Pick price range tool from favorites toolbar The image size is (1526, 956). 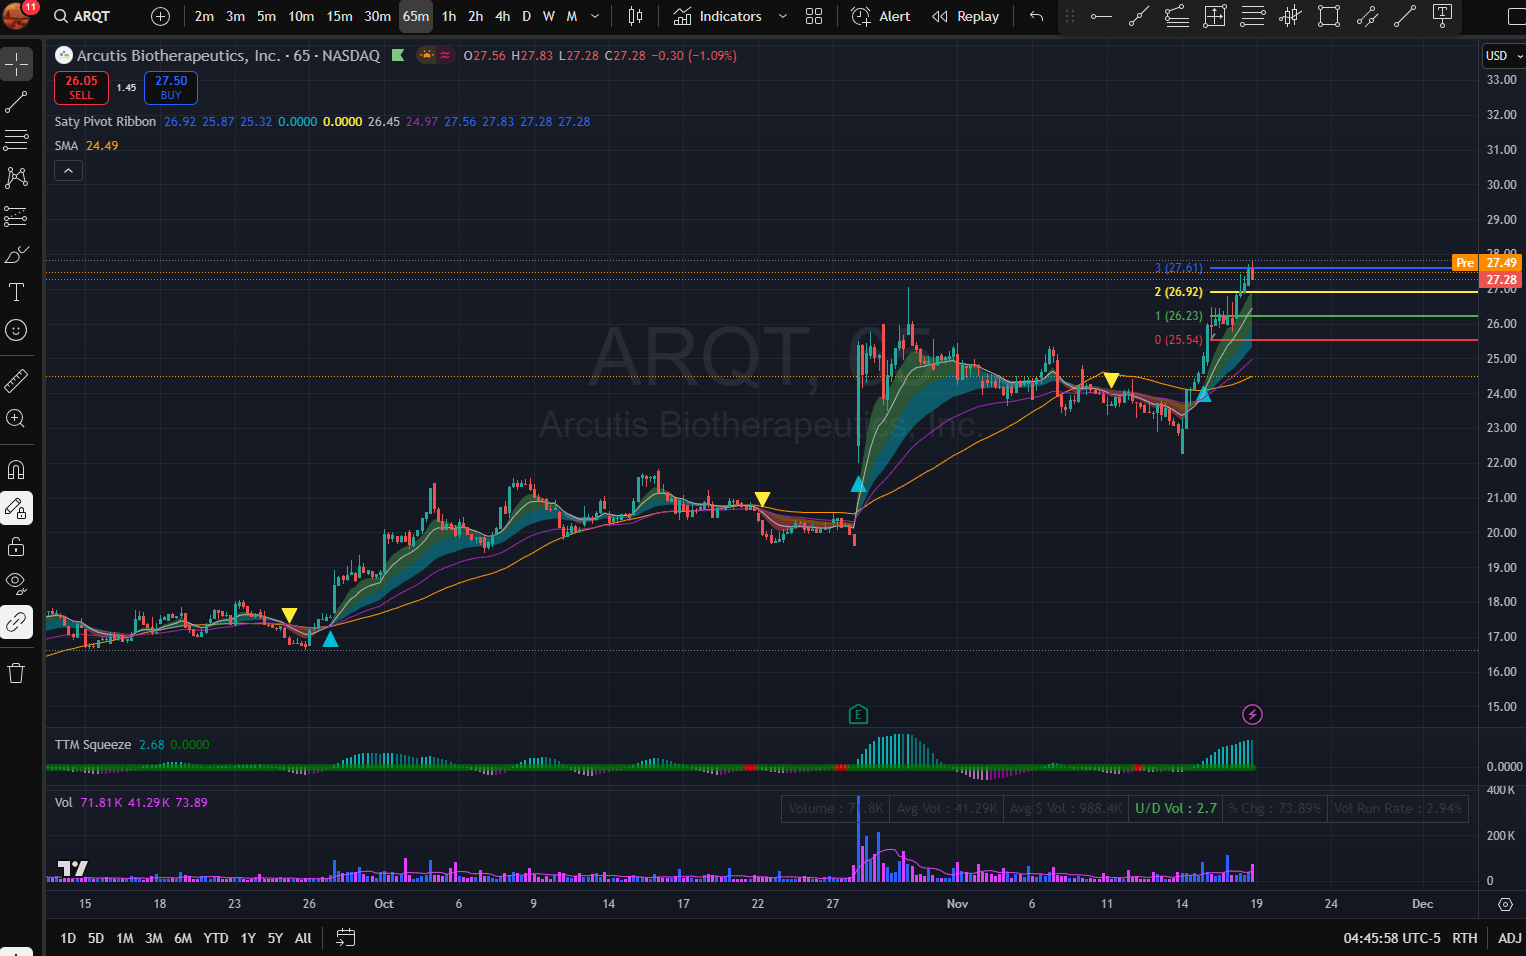(1215, 16)
